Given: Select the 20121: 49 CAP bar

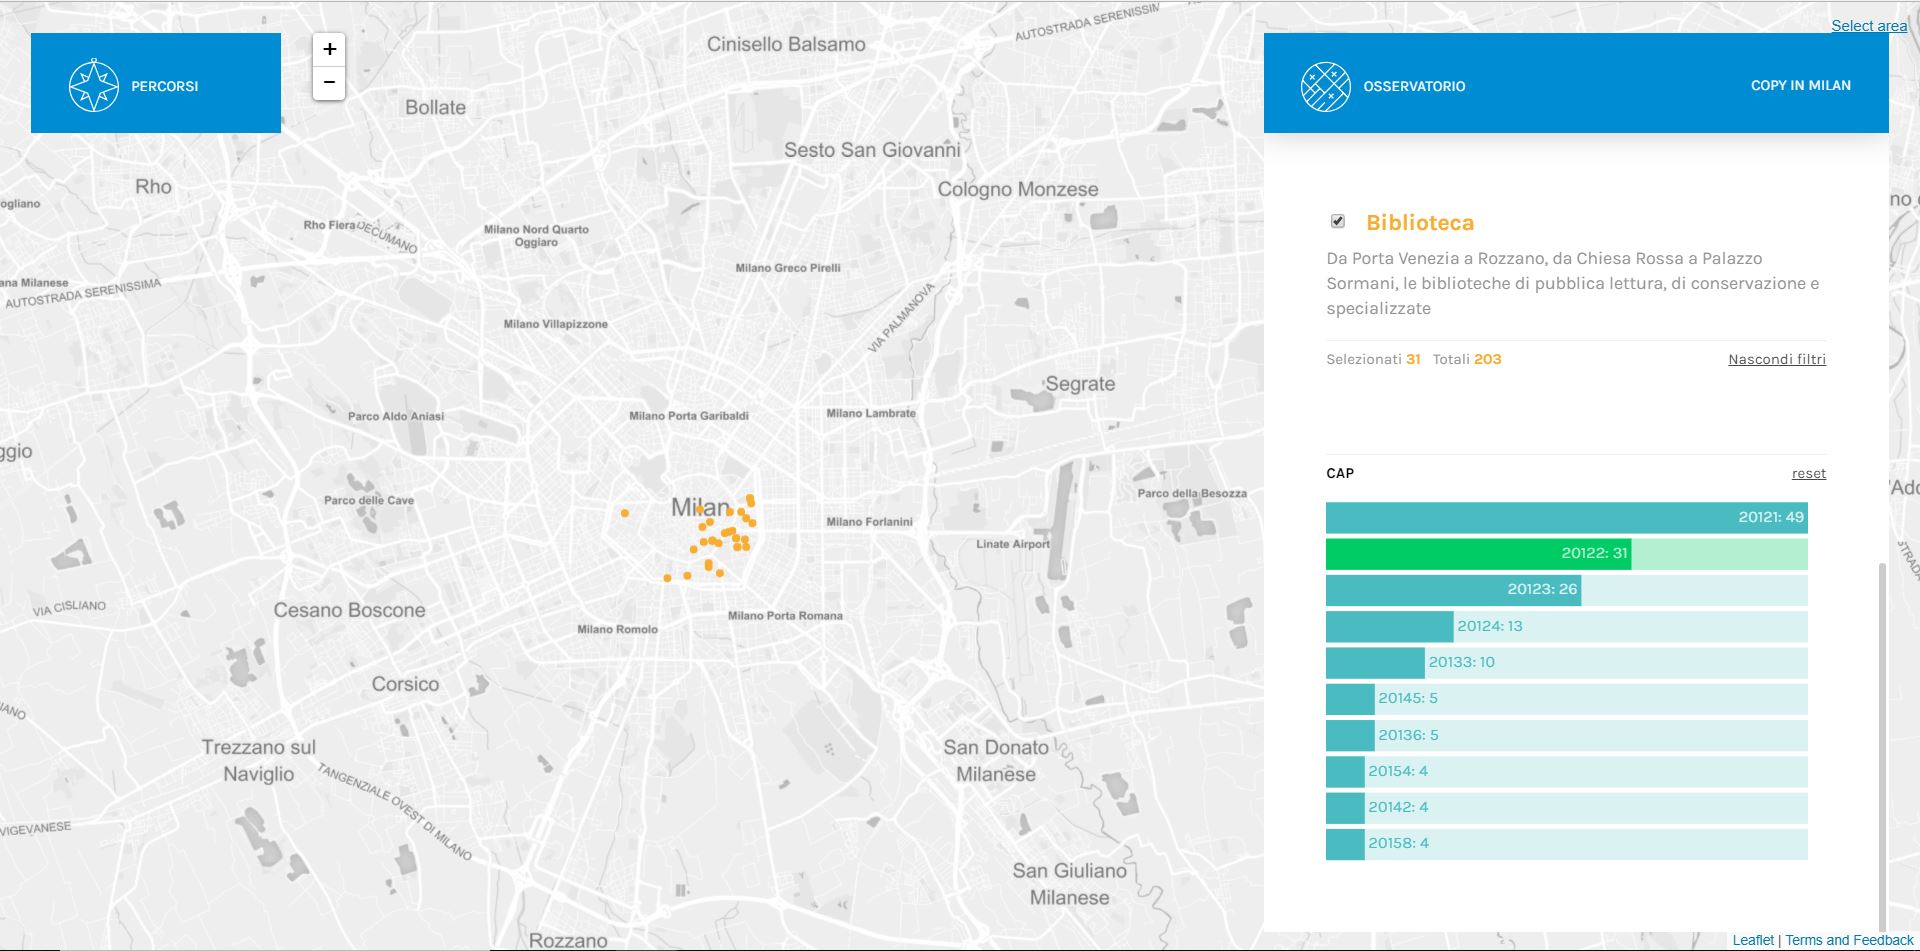Looking at the screenshot, I should [x=1566, y=518].
